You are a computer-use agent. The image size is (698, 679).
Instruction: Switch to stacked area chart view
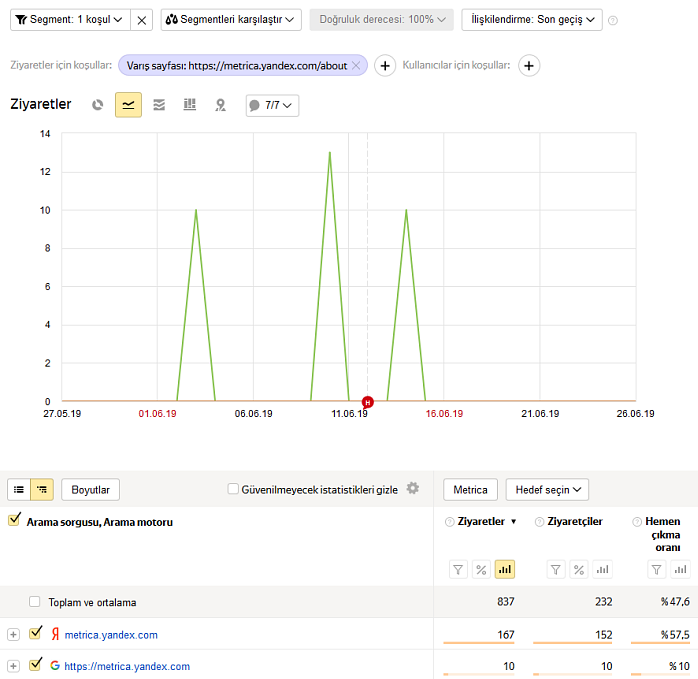coord(159,105)
